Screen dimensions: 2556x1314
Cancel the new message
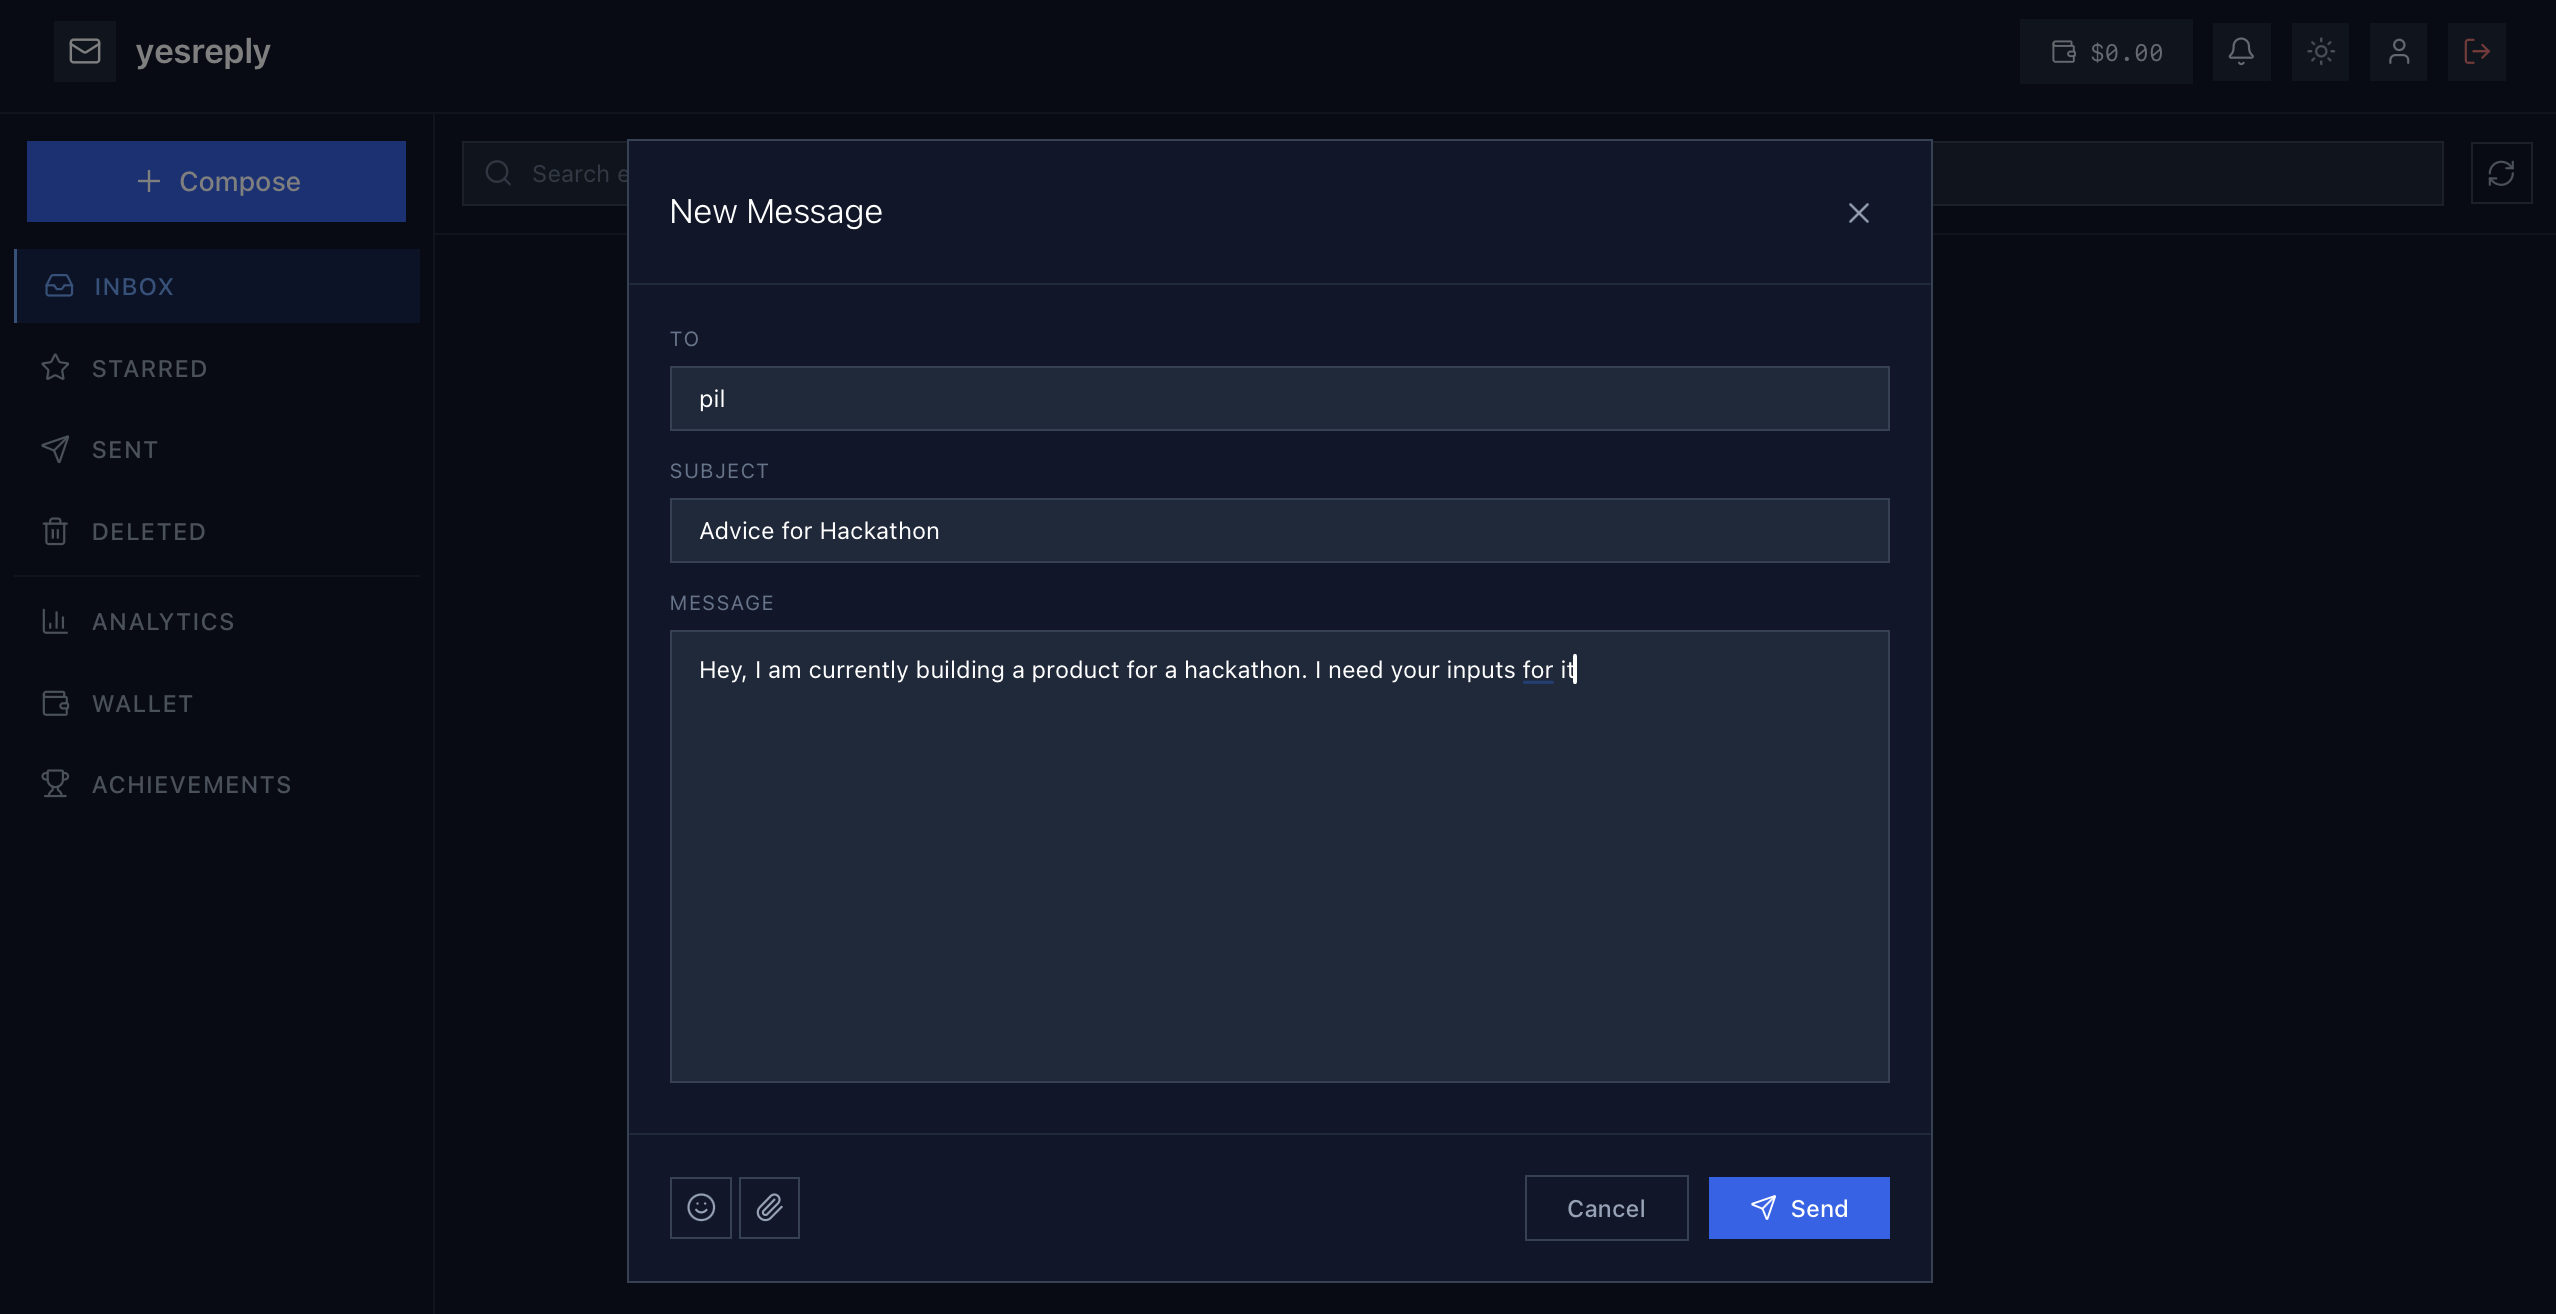1606,1208
